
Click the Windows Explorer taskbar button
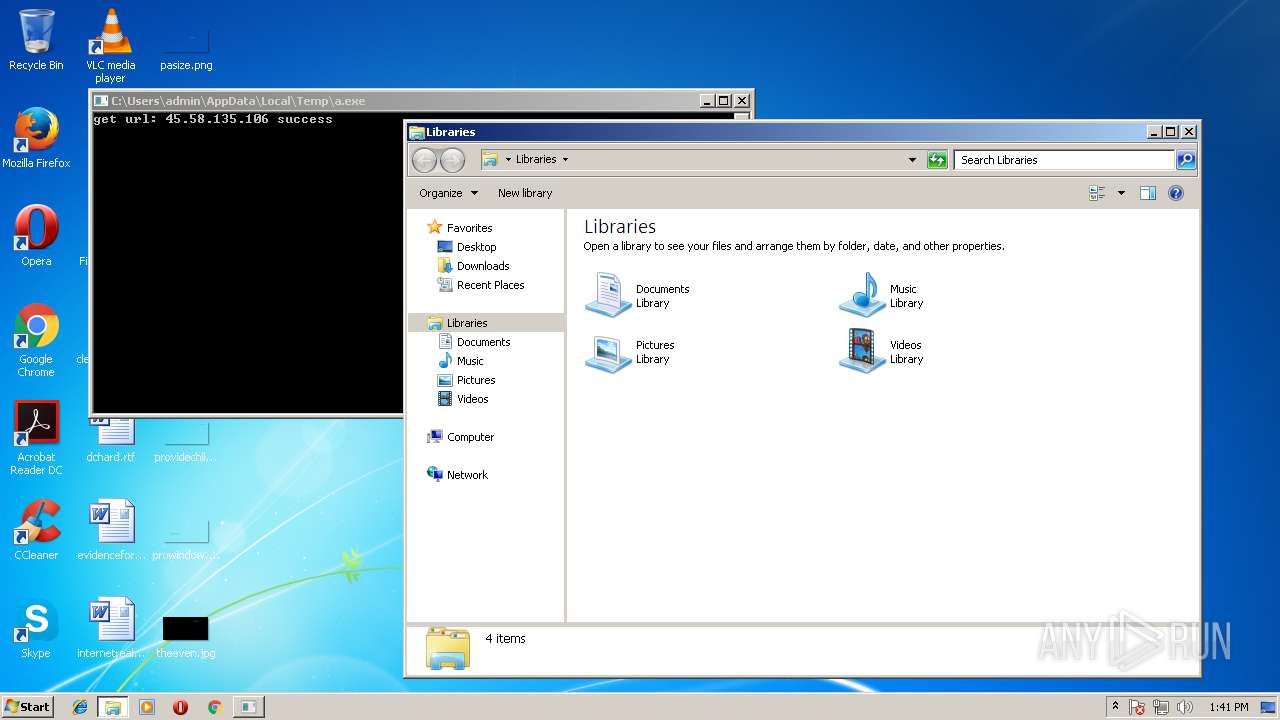point(113,707)
